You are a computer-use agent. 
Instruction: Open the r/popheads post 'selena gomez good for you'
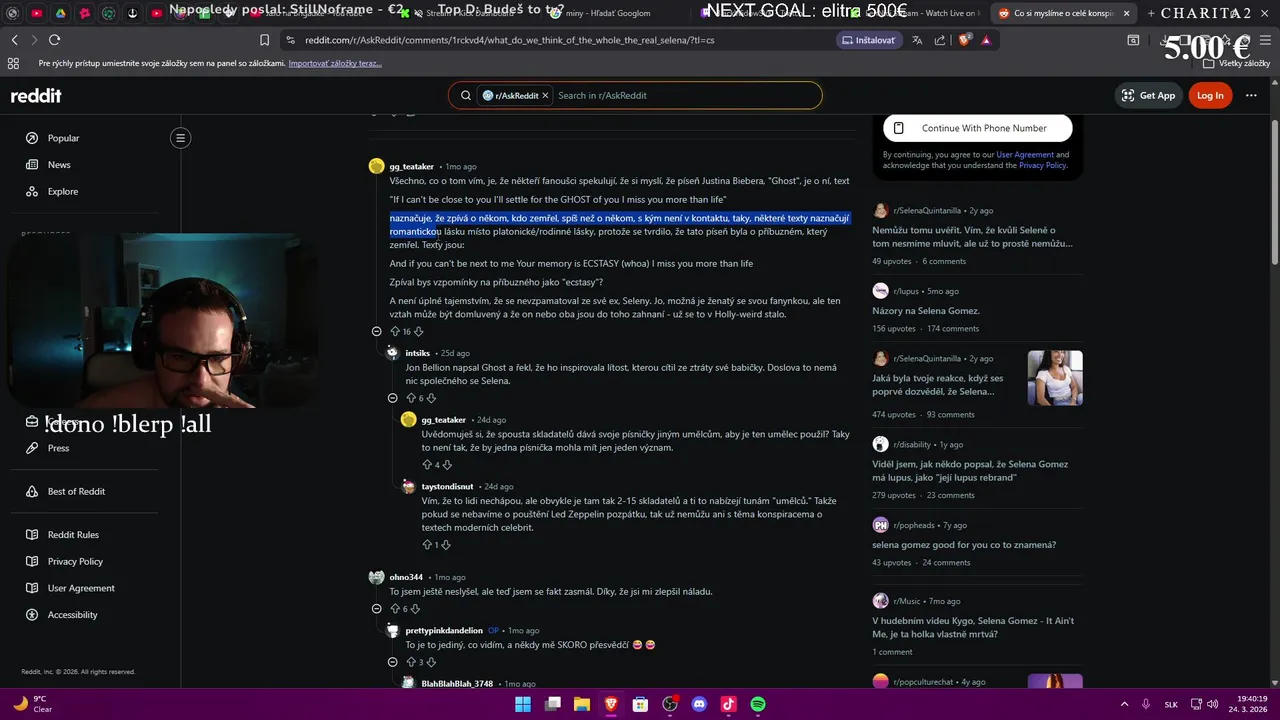tap(964, 545)
